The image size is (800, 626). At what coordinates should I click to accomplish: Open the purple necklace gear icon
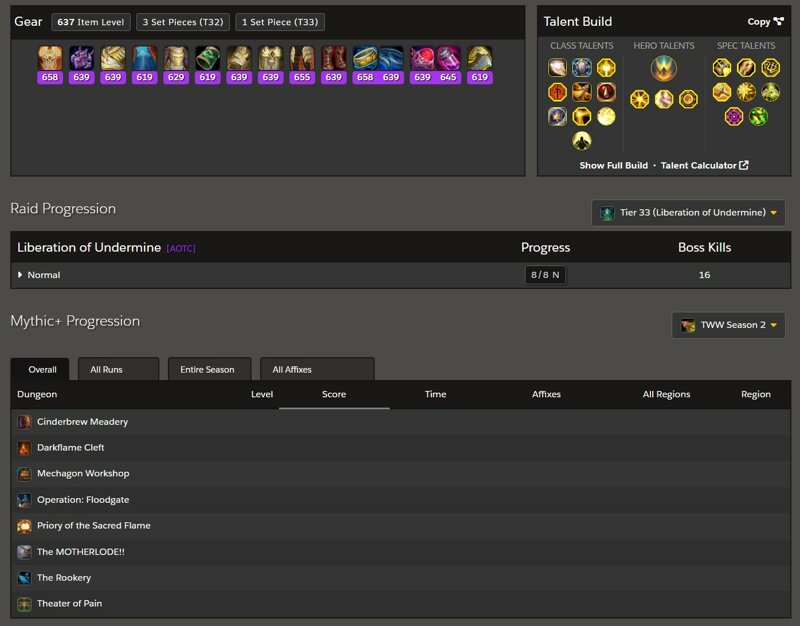[82, 58]
